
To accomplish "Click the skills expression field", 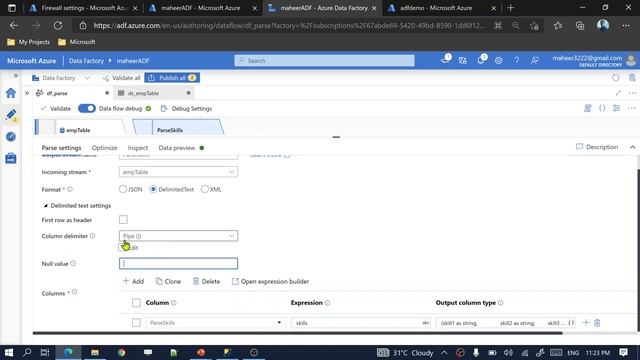I will click(x=360, y=323).
